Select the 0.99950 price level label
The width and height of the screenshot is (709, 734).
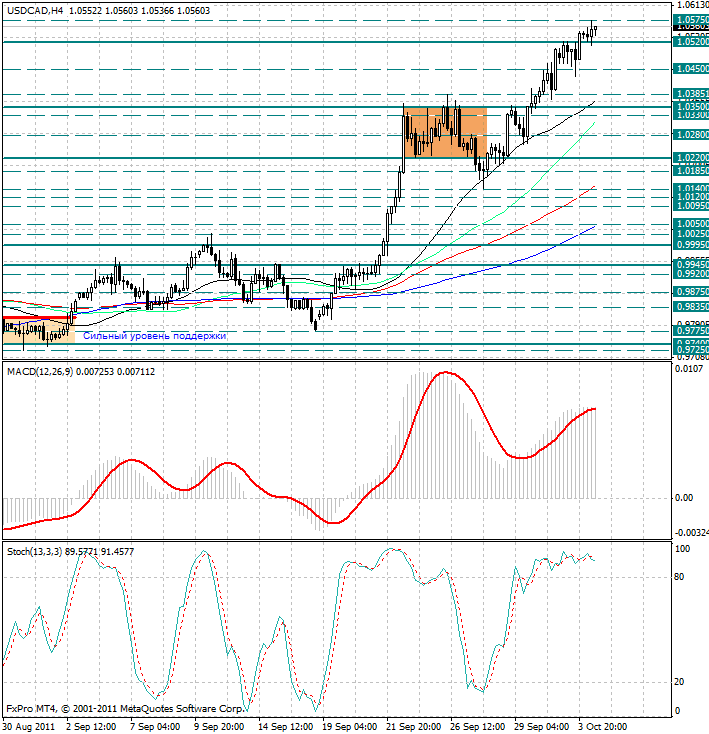pyautogui.click(x=691, y=245)
